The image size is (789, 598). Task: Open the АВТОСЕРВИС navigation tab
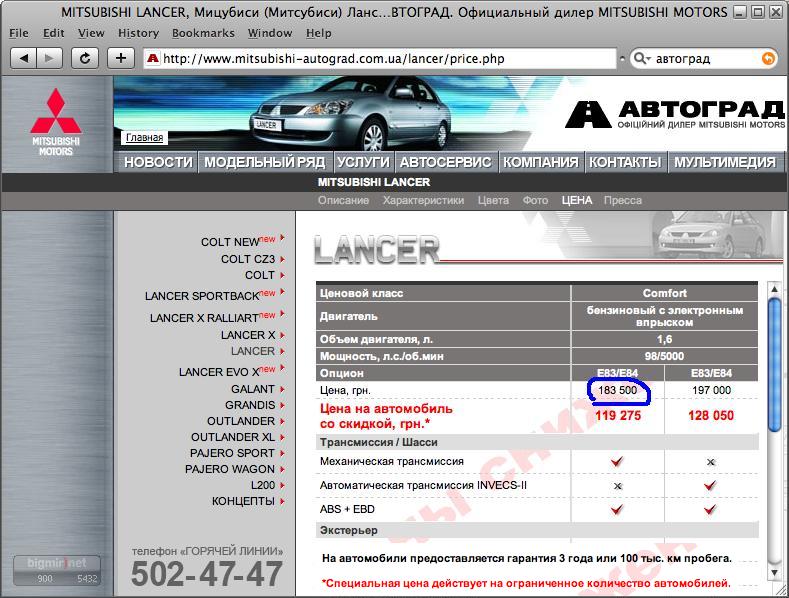pyautogui.click(x=446, y=162)
